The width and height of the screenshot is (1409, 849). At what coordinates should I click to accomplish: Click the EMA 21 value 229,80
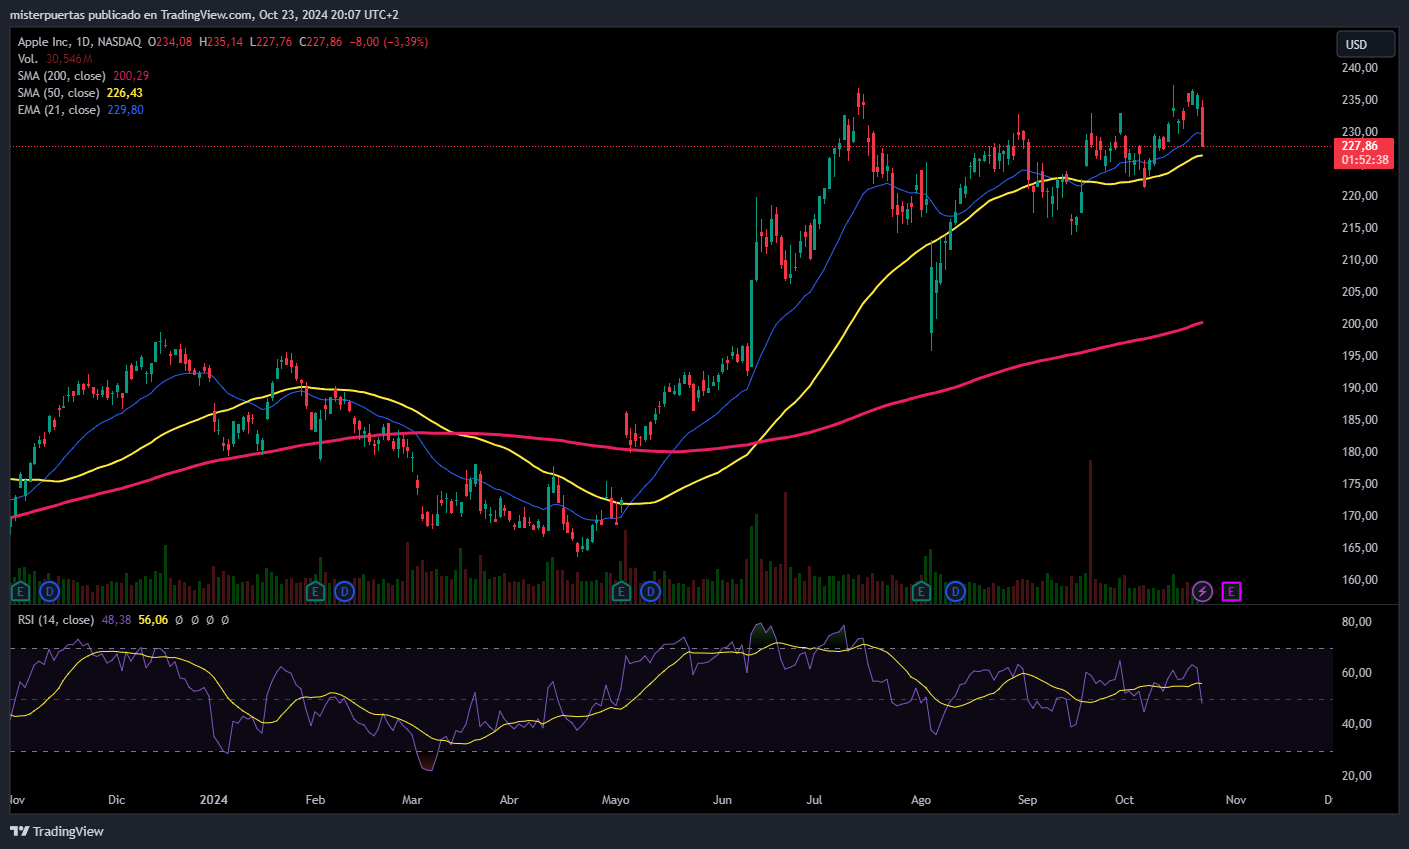pyautogui.click(x=125, y=110)
